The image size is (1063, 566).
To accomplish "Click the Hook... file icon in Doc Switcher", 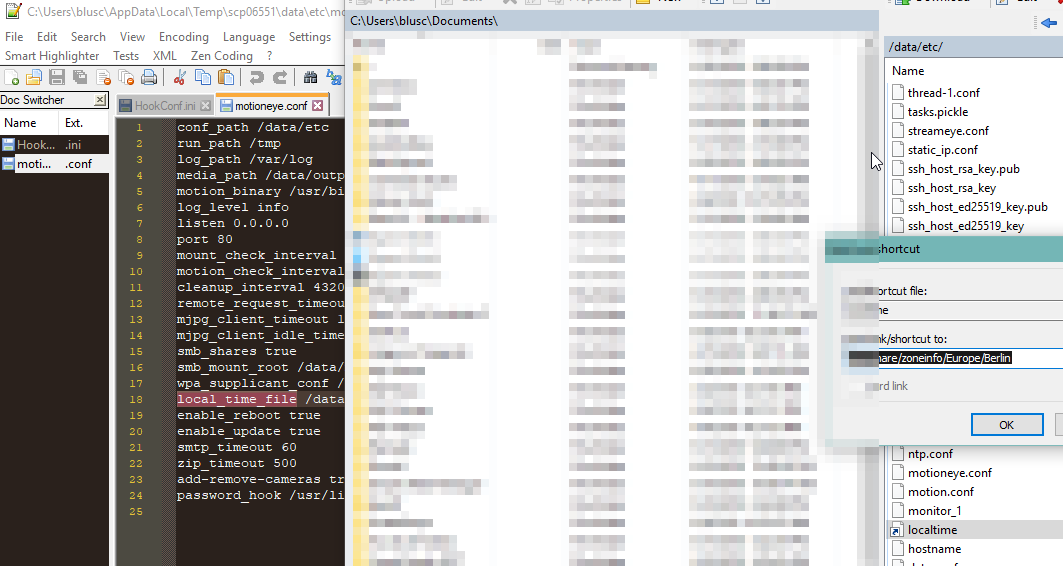I will 8,144.
